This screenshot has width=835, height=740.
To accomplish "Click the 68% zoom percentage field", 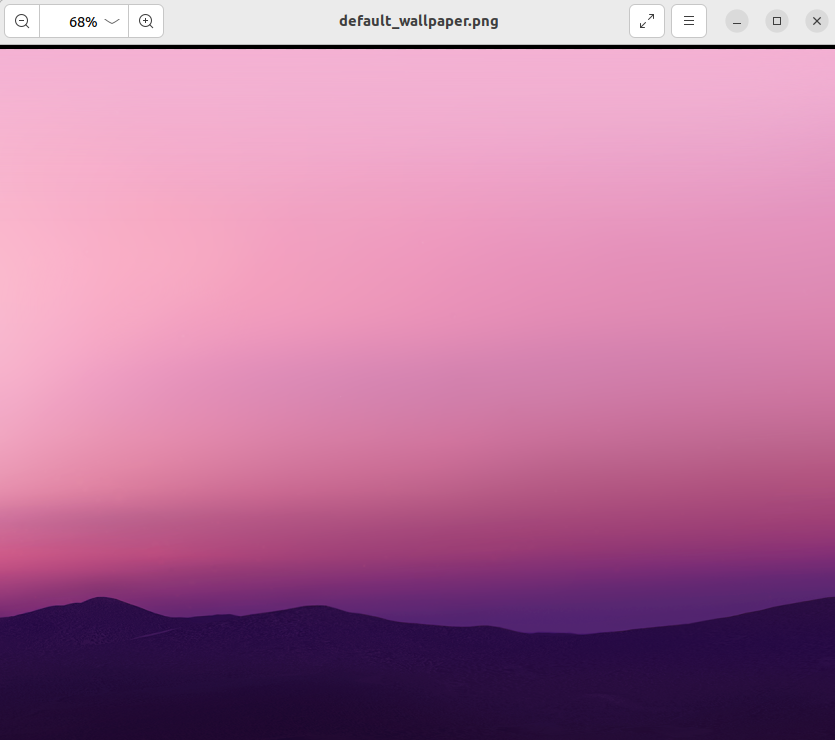I will [x=82, y=21].
